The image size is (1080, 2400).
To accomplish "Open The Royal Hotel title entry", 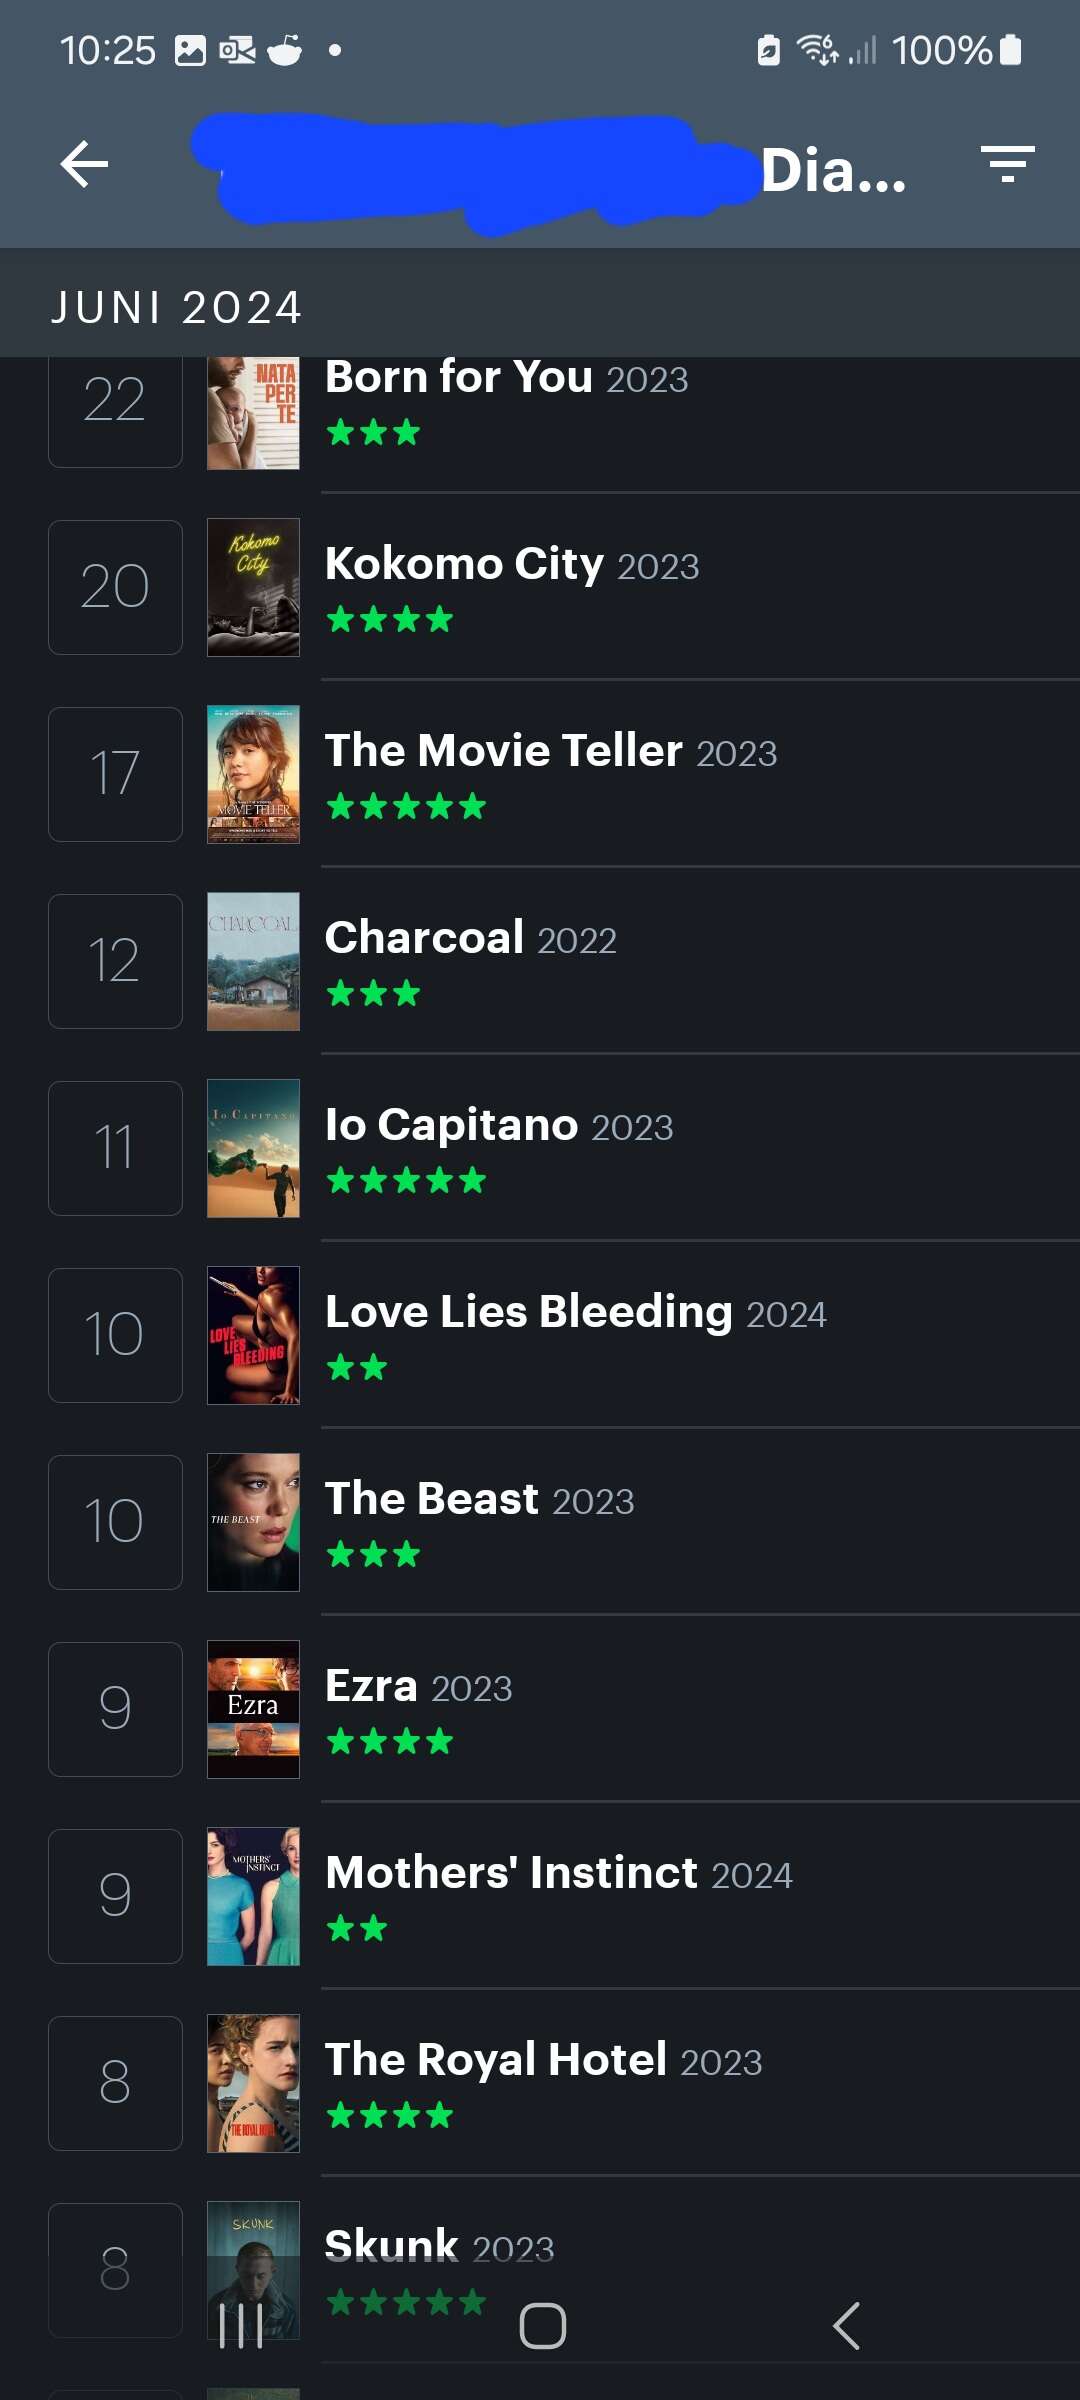I will pos(543,2060).
